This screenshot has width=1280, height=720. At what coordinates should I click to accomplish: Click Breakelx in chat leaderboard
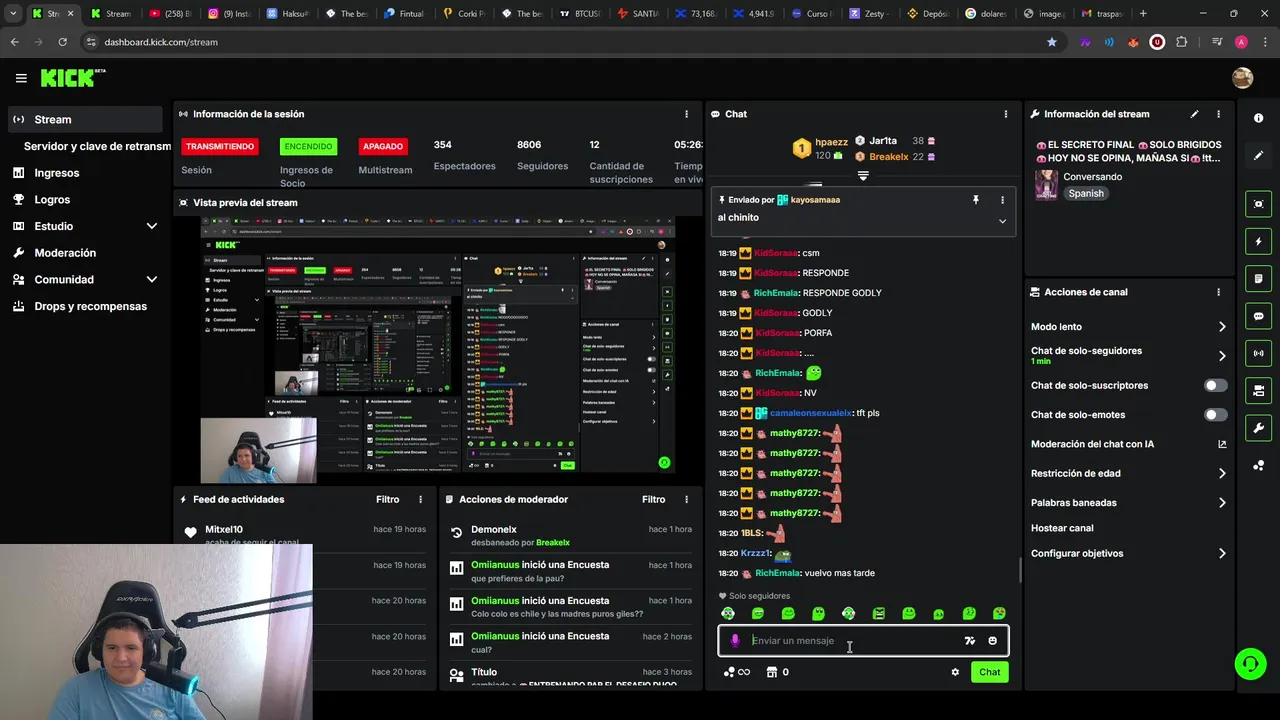pos(889,157)
